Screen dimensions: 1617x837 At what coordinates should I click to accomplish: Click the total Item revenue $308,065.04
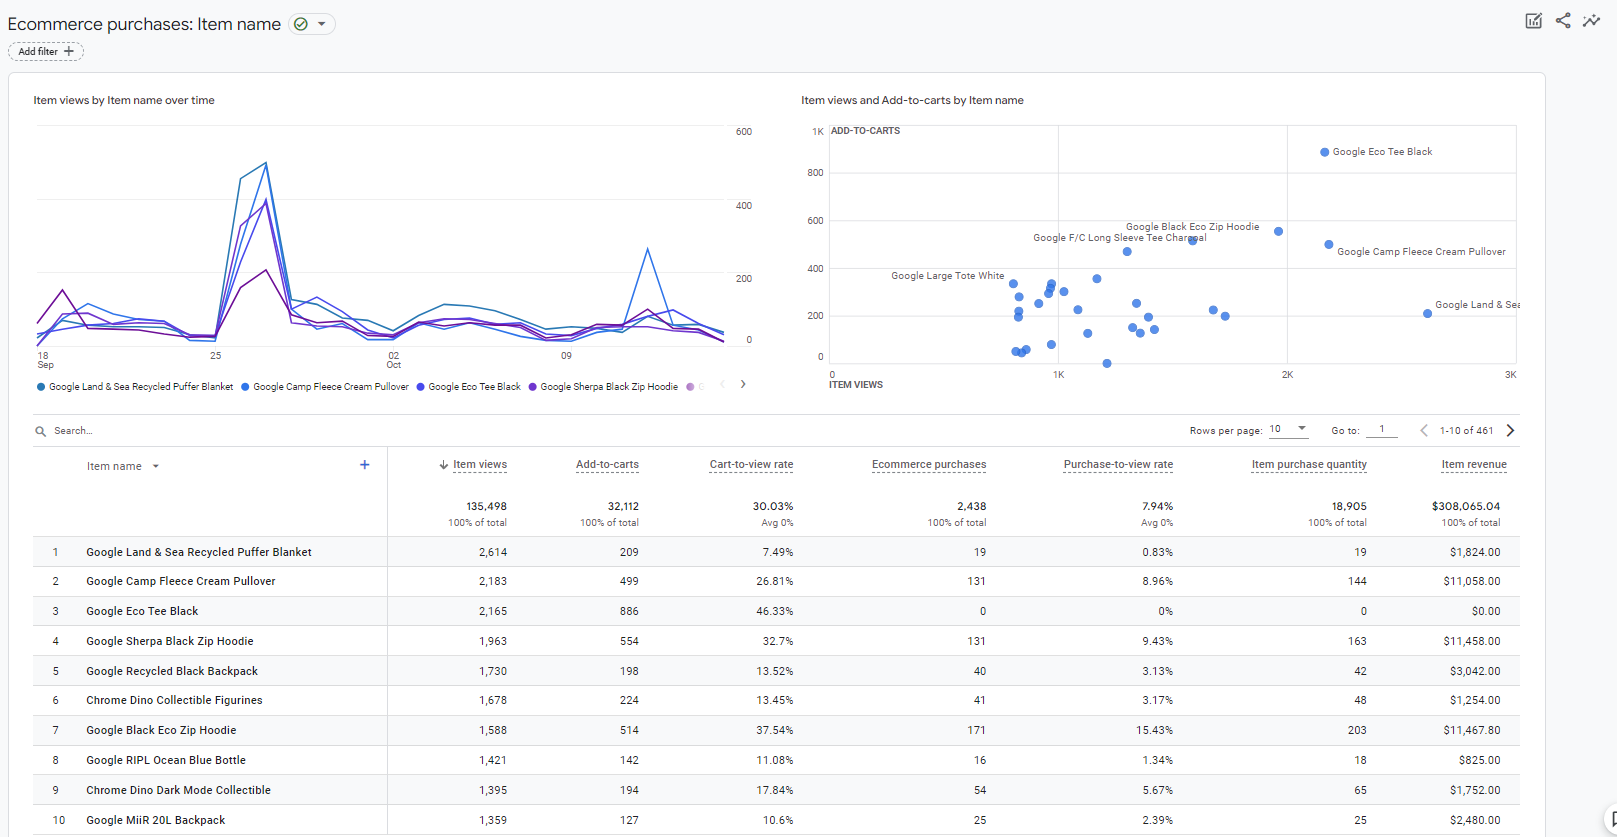pyautogui.click(x=1466, y=506)
